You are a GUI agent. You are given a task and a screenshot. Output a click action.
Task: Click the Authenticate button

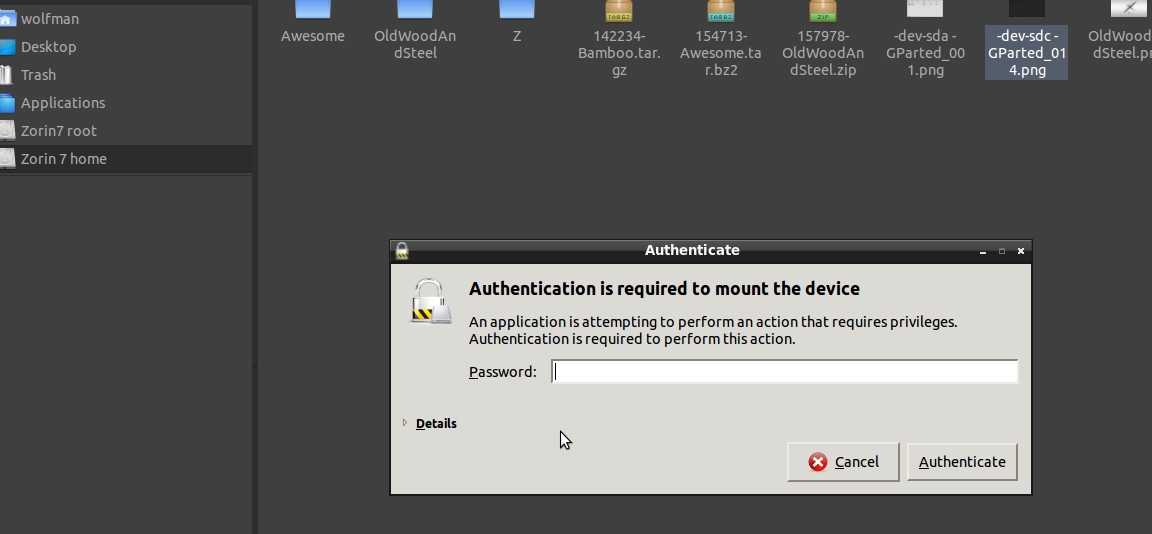tap(962, 462)
